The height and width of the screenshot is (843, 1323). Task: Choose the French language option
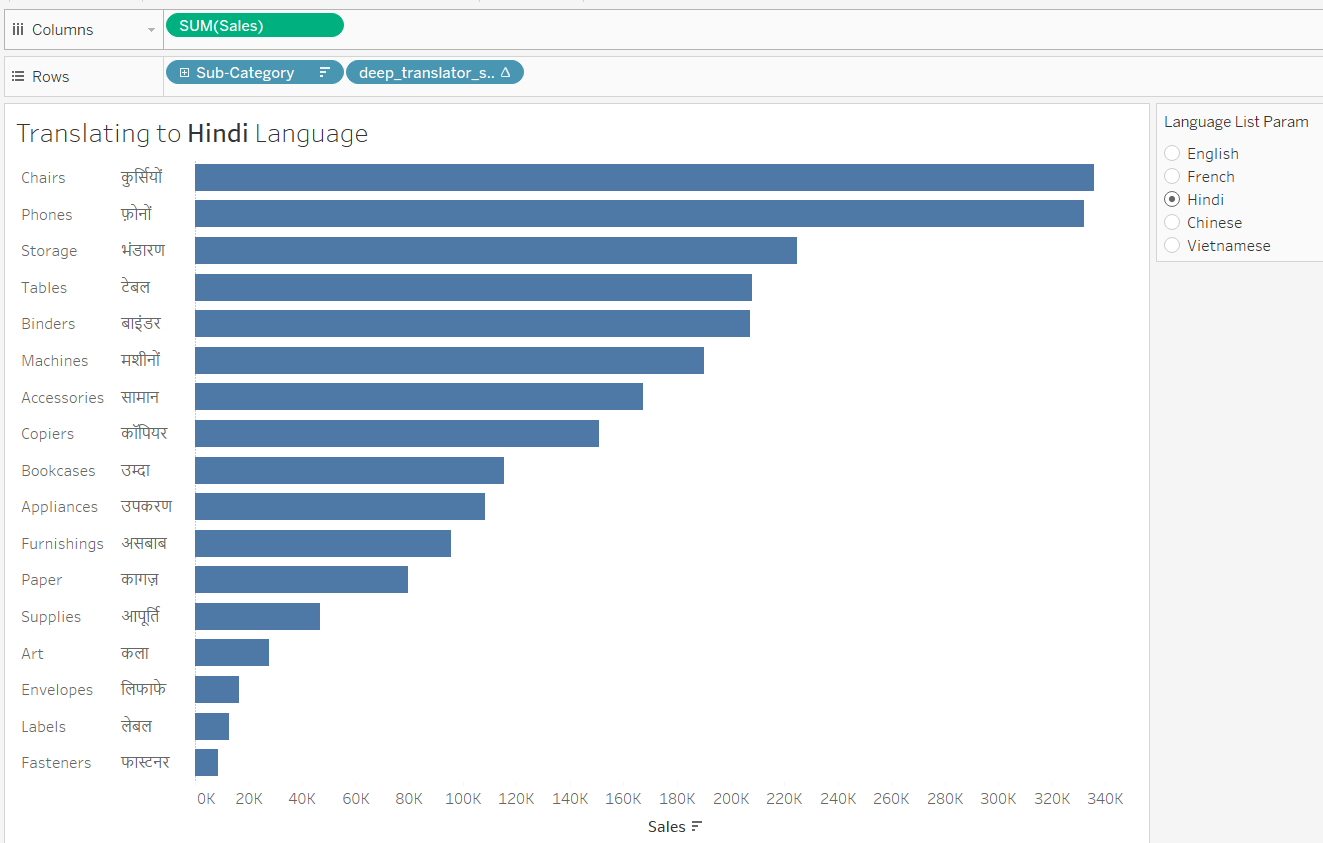[x=1173, y=176]
